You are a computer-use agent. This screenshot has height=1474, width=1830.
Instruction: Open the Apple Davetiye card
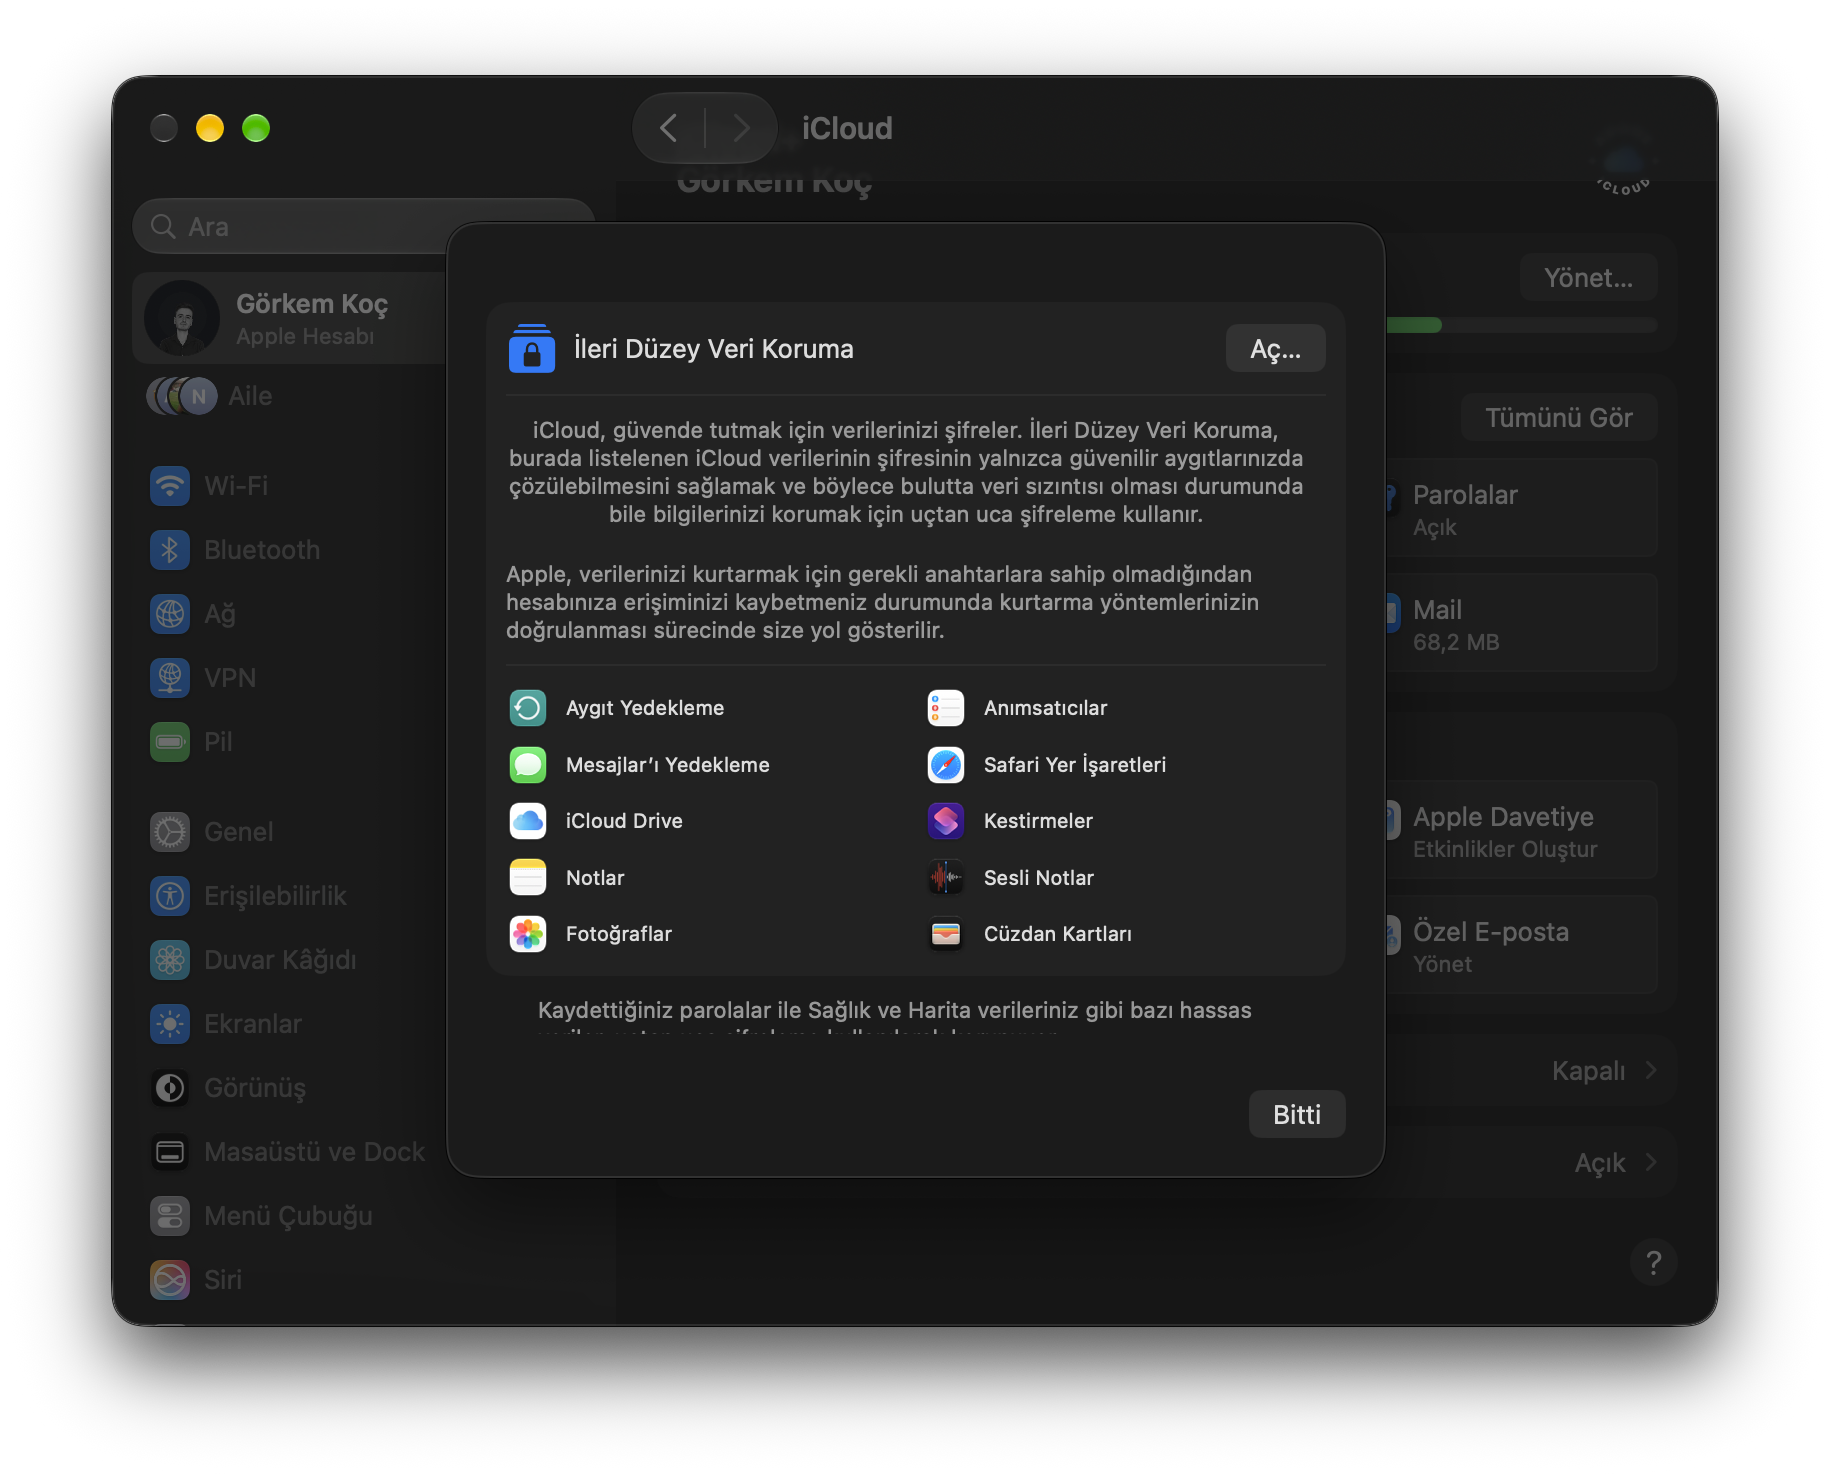(x=1522, y=831)
